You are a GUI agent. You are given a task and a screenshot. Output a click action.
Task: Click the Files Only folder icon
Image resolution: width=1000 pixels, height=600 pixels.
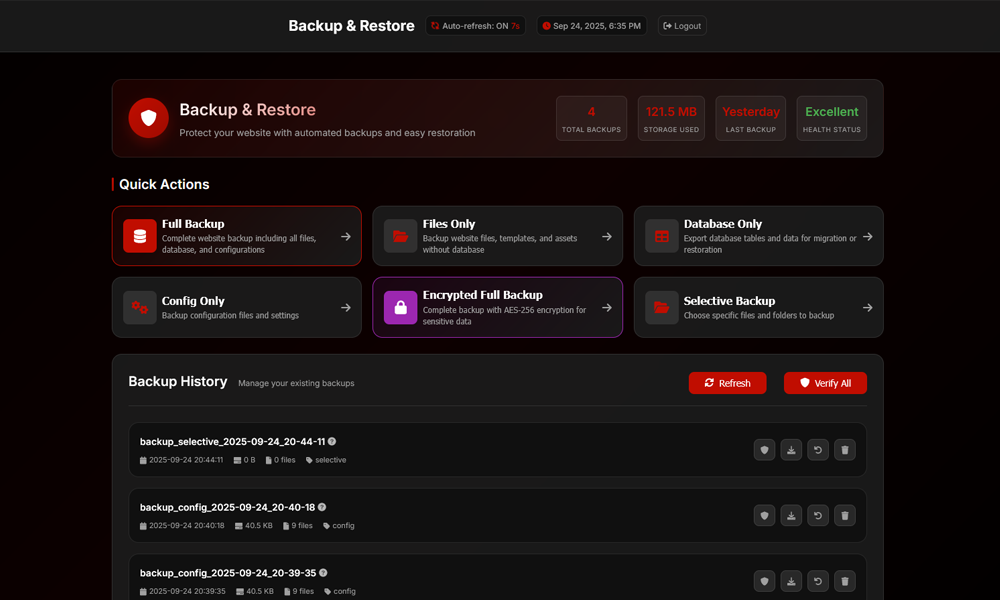coord(400,235)
